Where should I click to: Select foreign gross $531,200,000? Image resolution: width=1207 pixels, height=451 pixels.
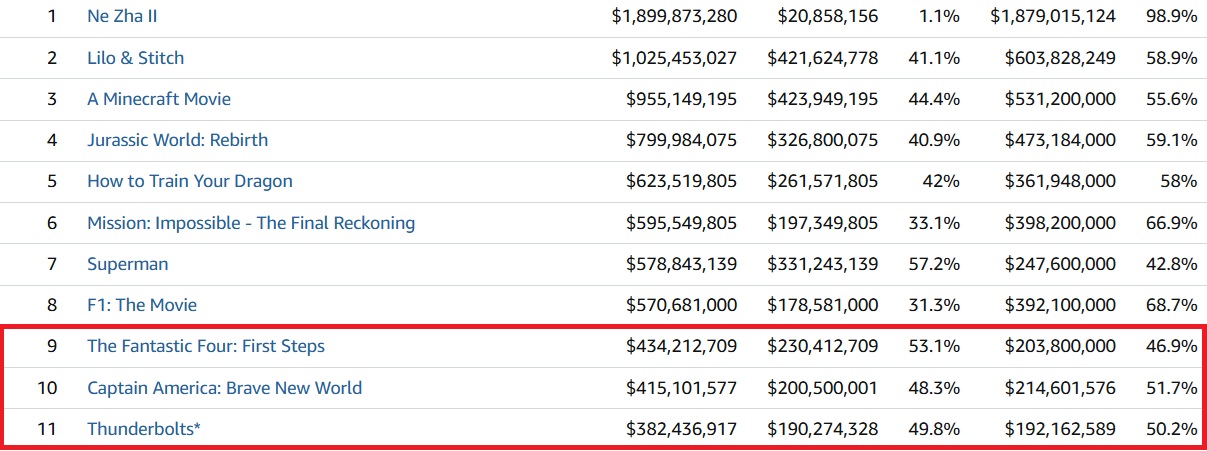(1060, 99)
